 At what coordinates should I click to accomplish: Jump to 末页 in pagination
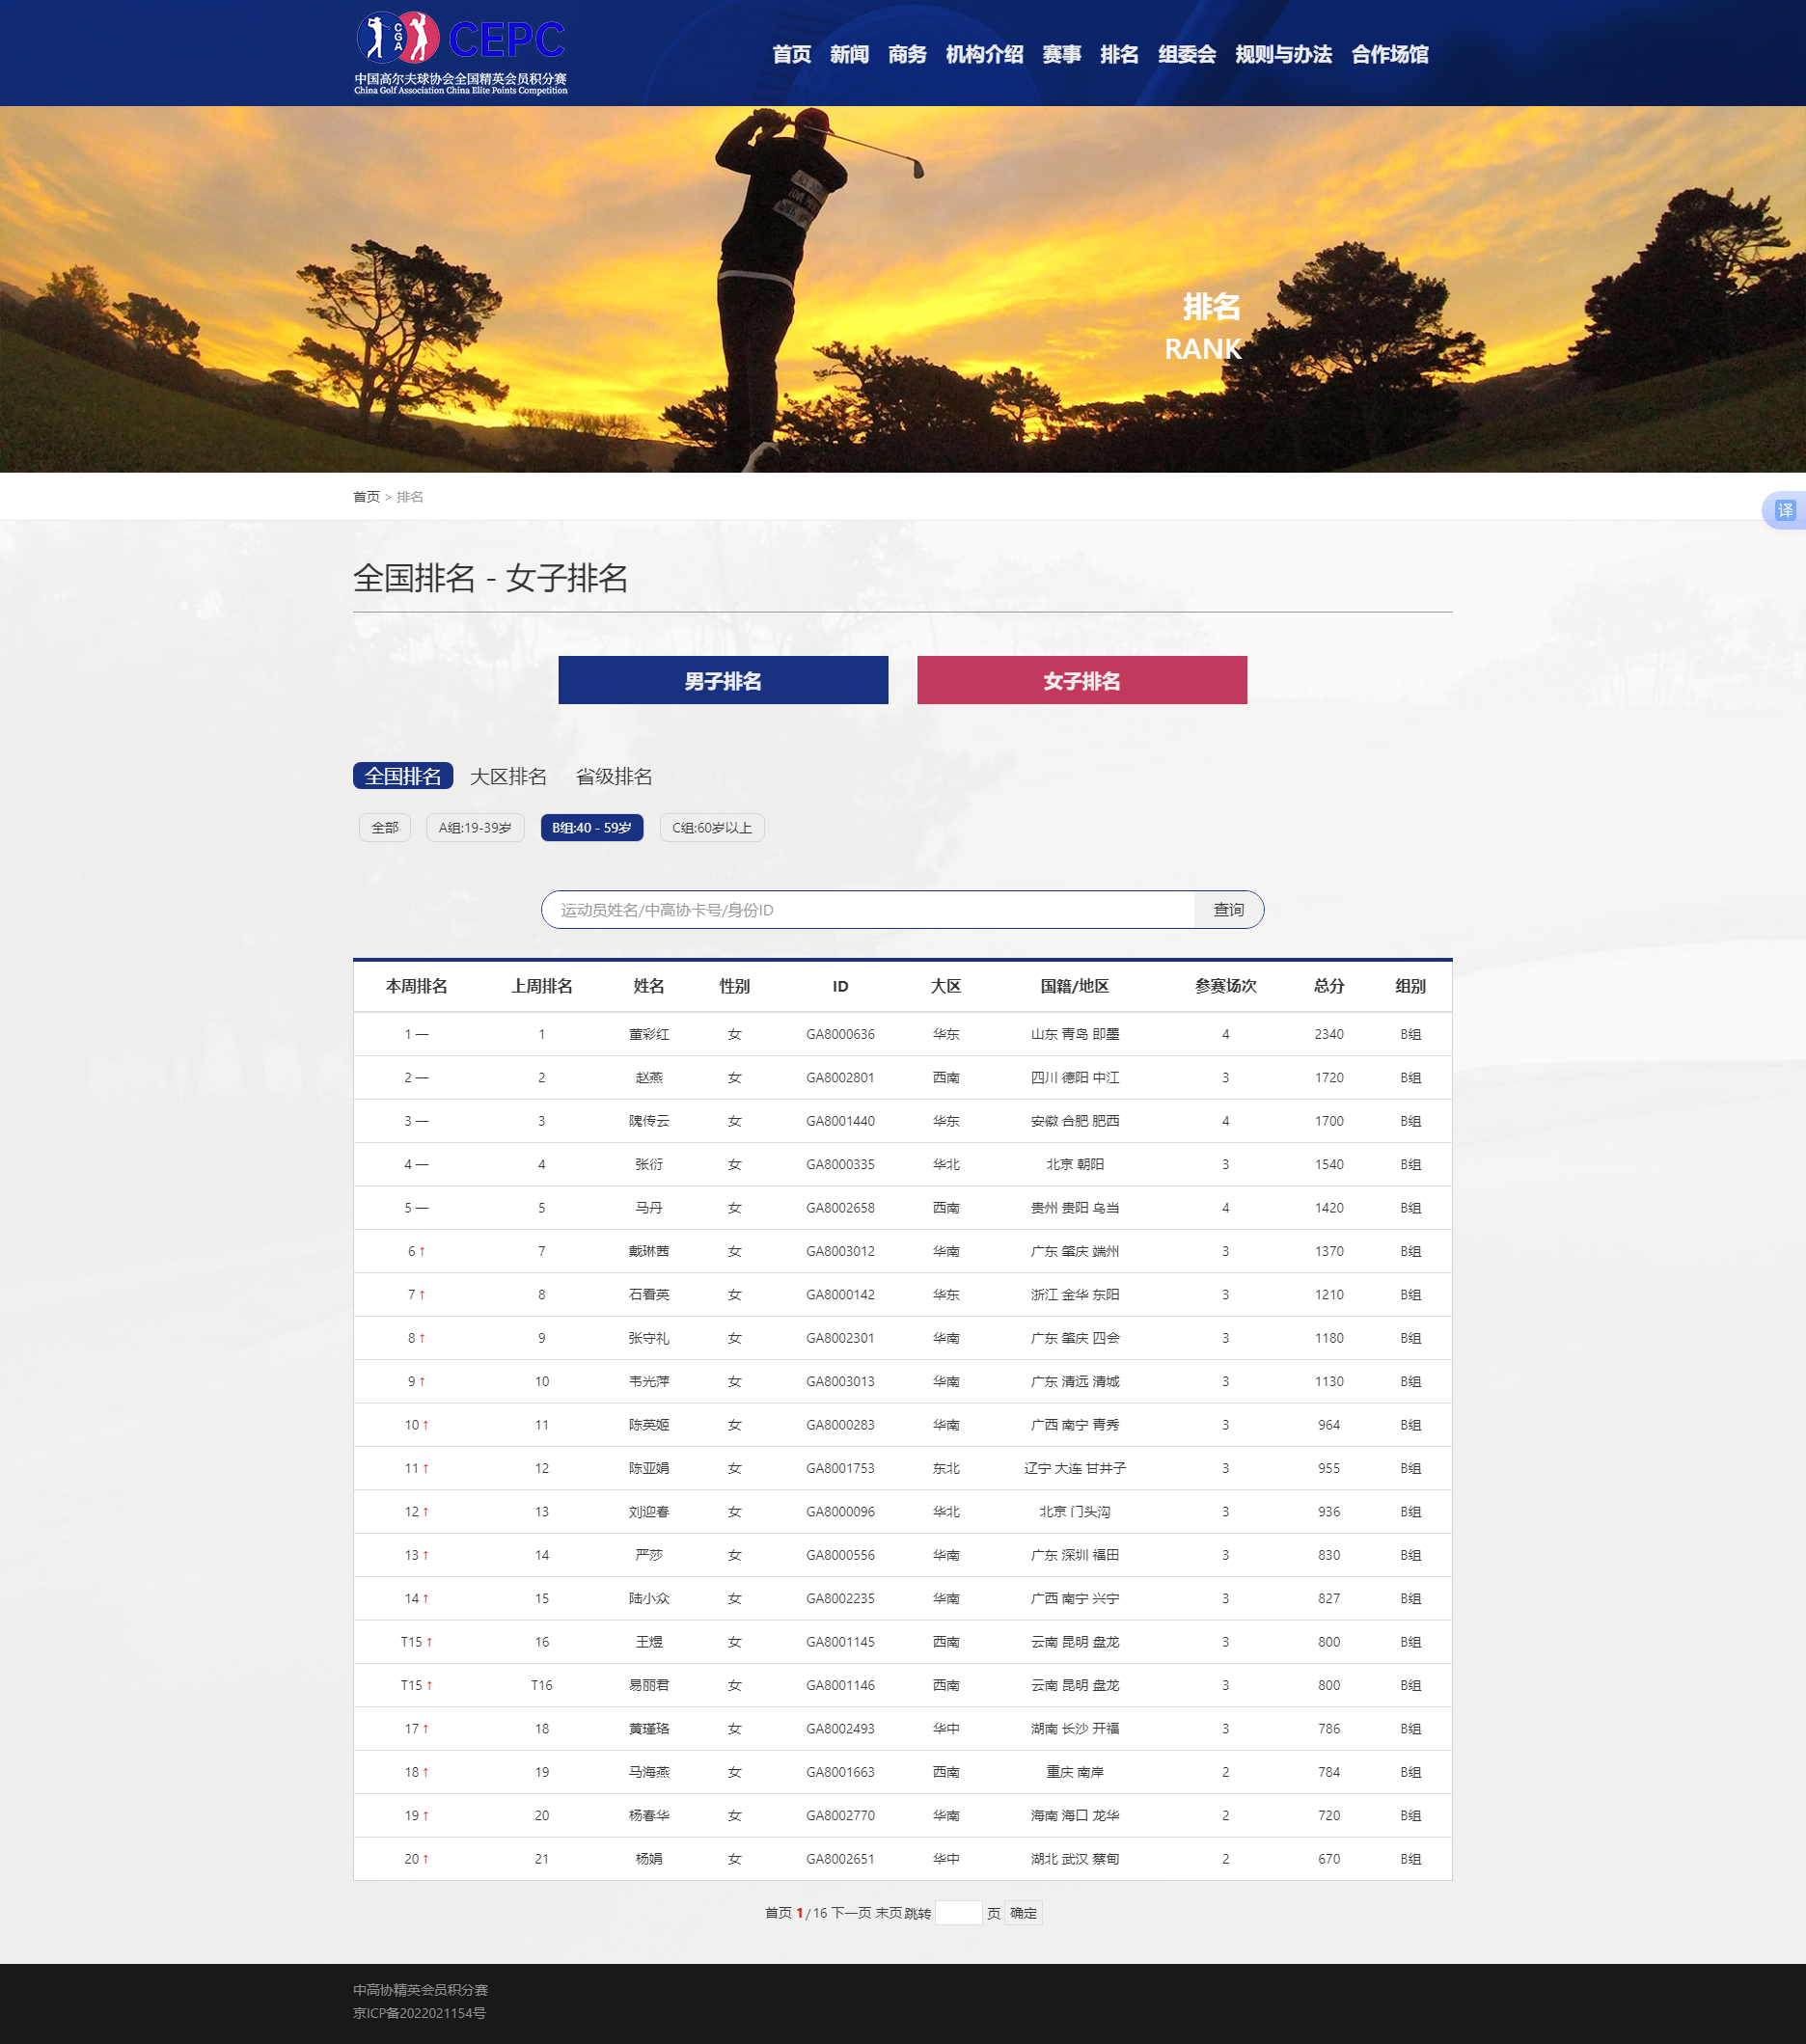pos(888,1913)
